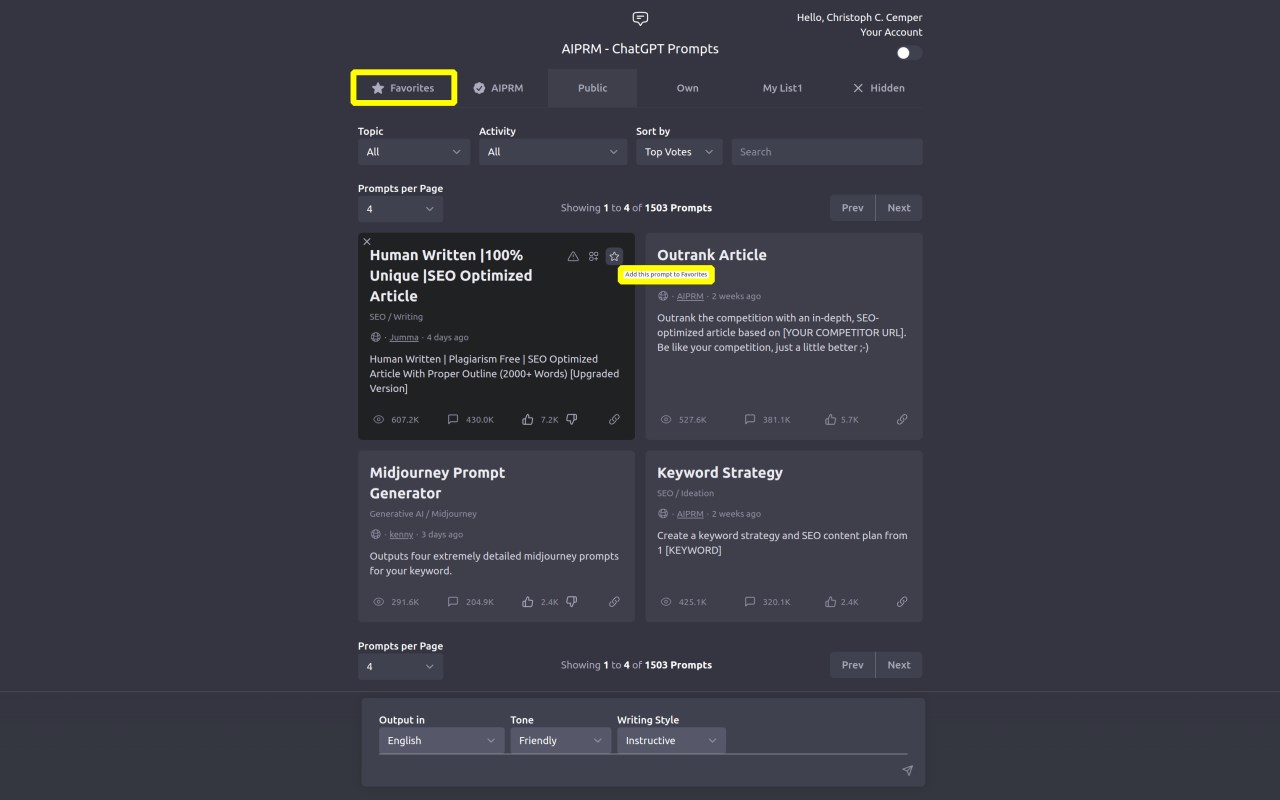Switch to the Favorites tab
1280x800 pixels.
pos(404,88)
